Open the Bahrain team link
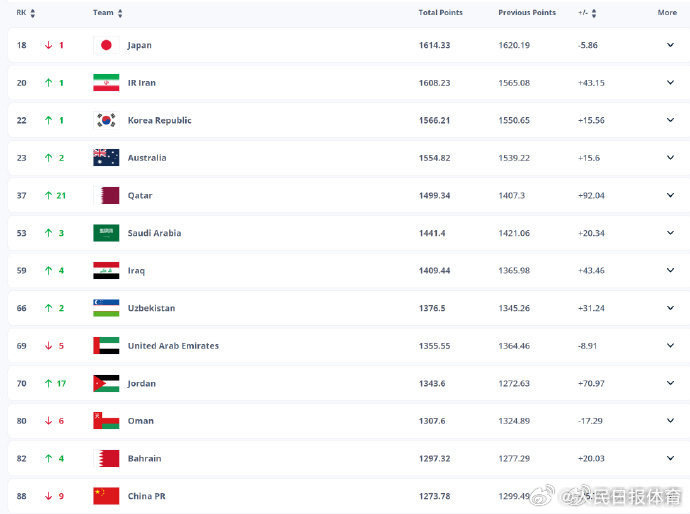690x514 pixels. (144, 459)
